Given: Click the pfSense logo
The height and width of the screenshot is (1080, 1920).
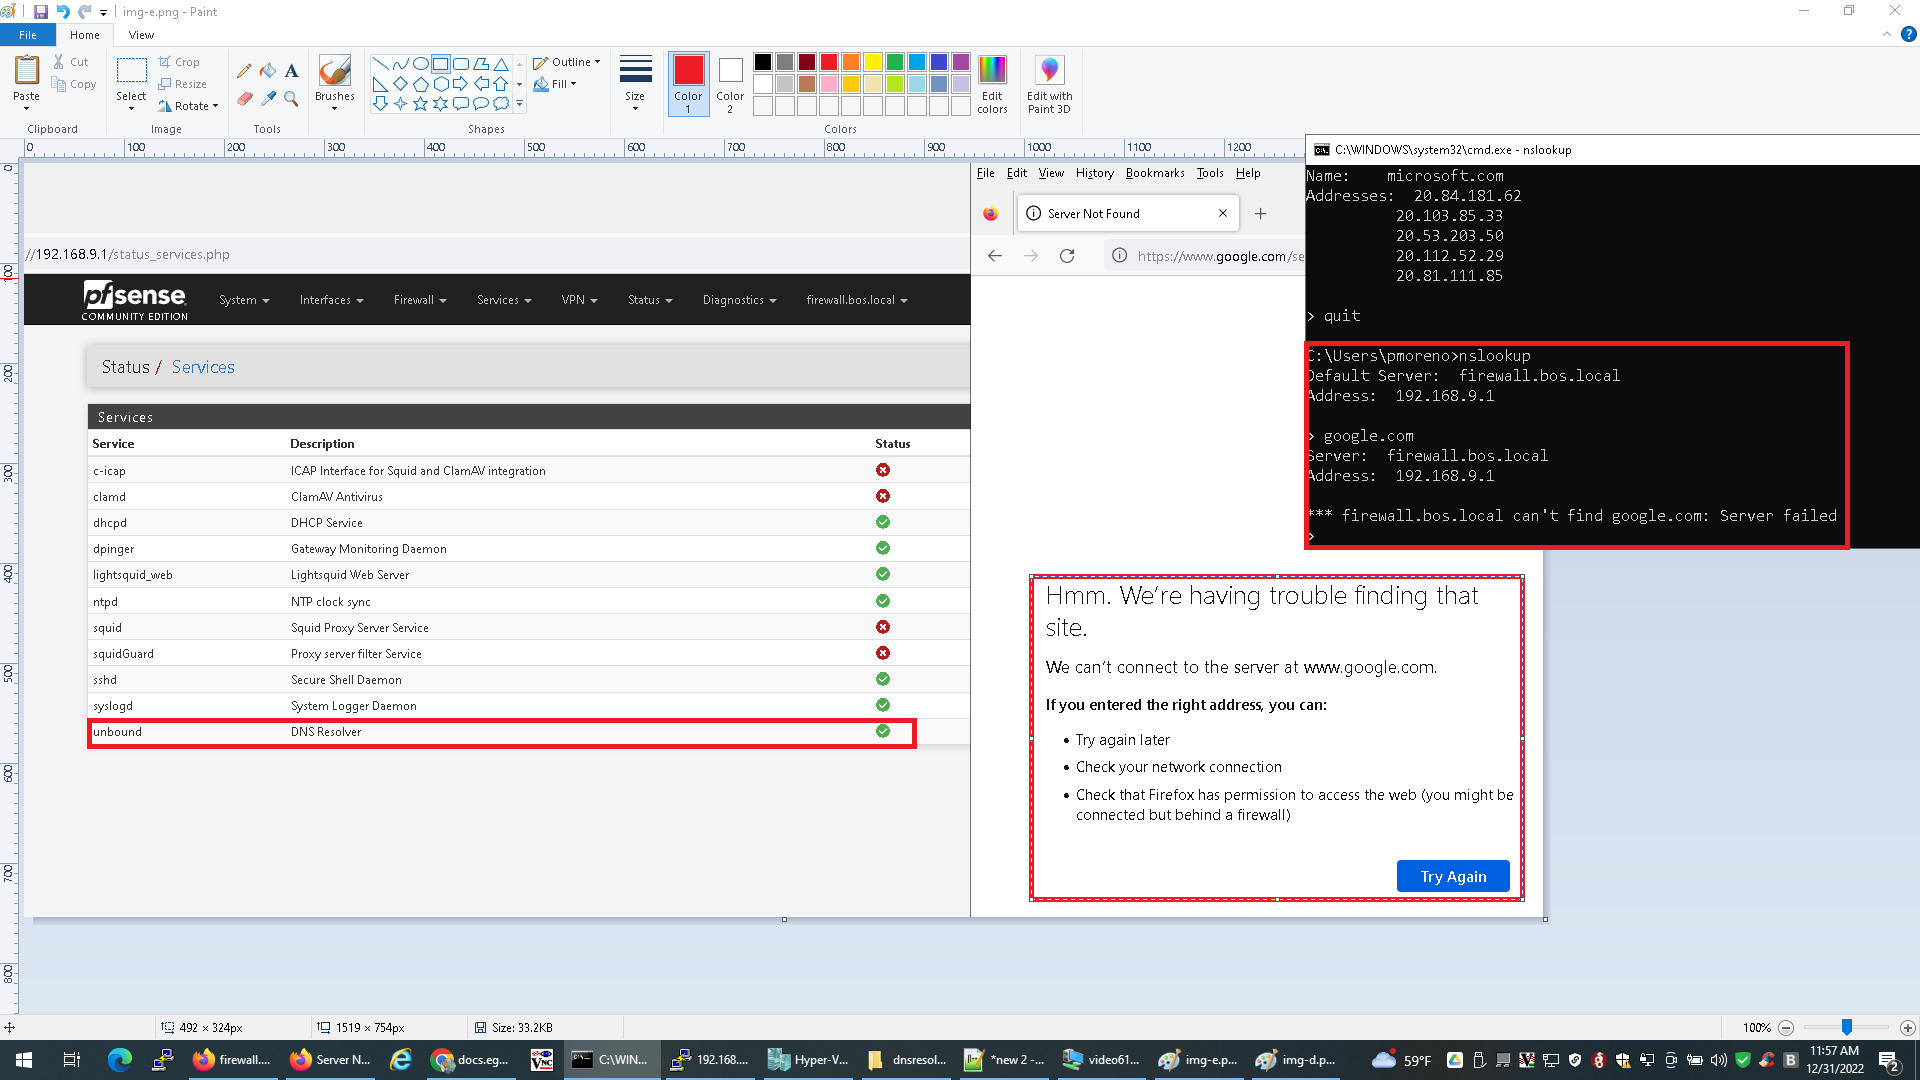Looking at the screenshot, I should [x=135, y=300].
